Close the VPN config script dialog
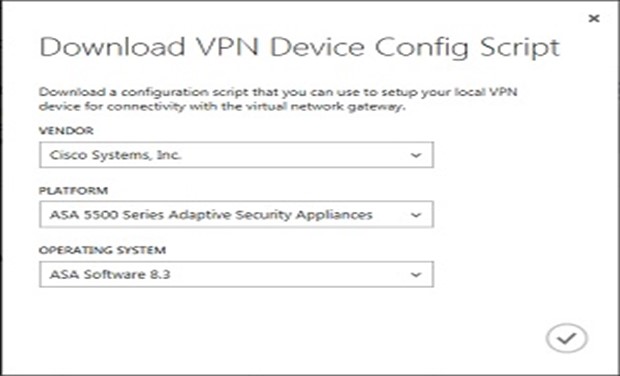This screenshot has height=376, width=620. 594,18
